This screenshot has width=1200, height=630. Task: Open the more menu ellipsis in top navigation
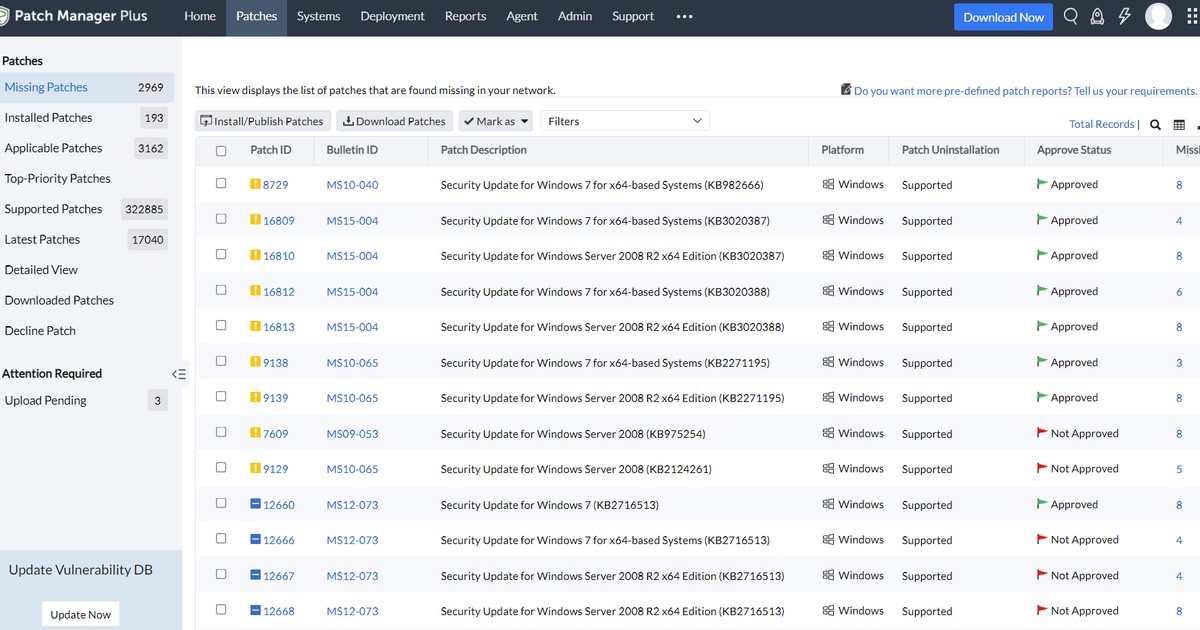point(684,17)
